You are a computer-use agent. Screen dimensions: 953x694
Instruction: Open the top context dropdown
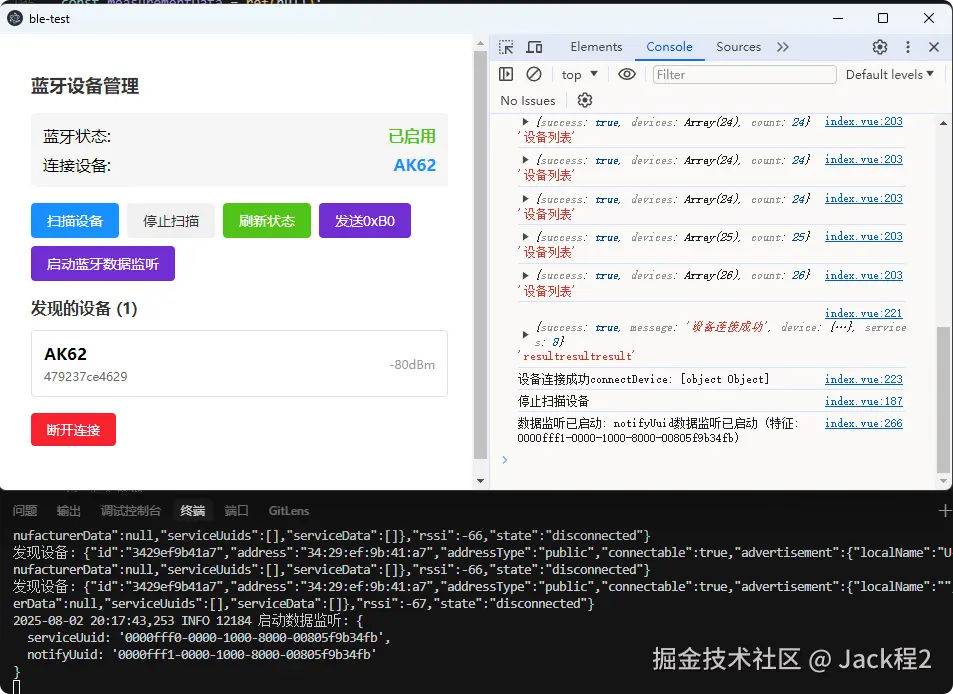[579, 74]
